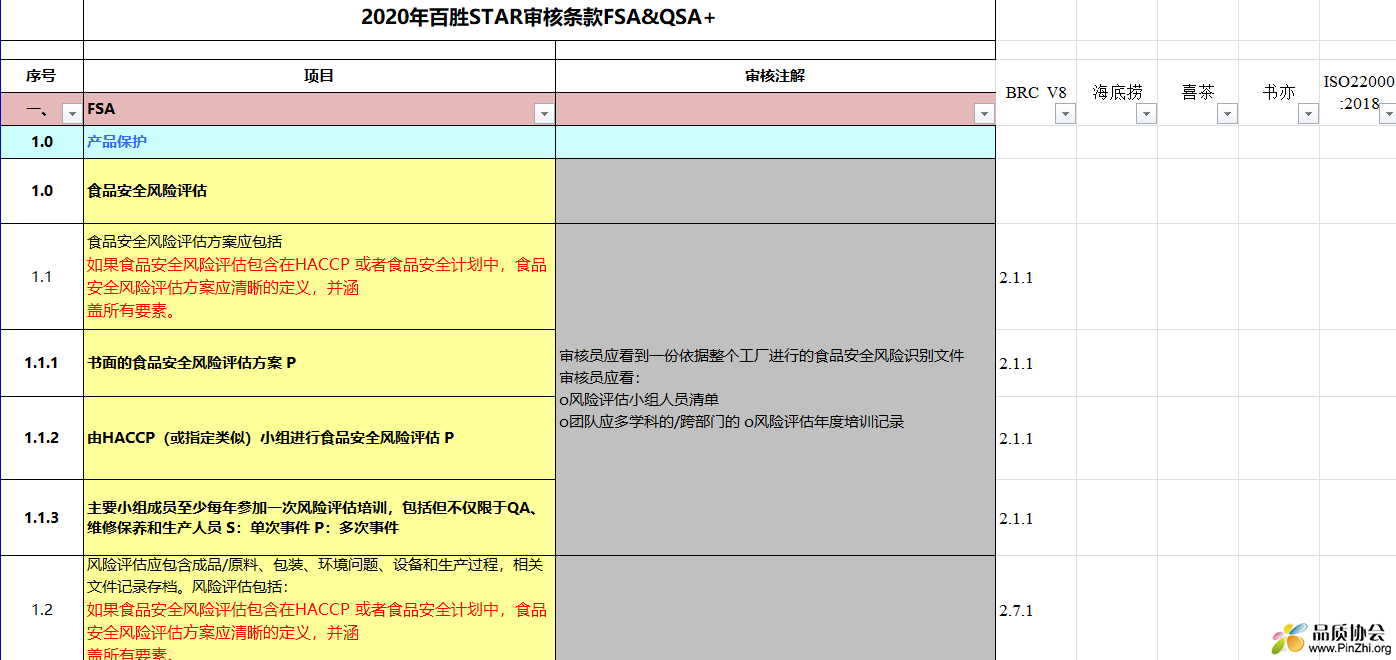Image resolution: width=1396 pixels, height=660 pixels.
Task: Select the FSA section cell
Action: coord(319,109)
